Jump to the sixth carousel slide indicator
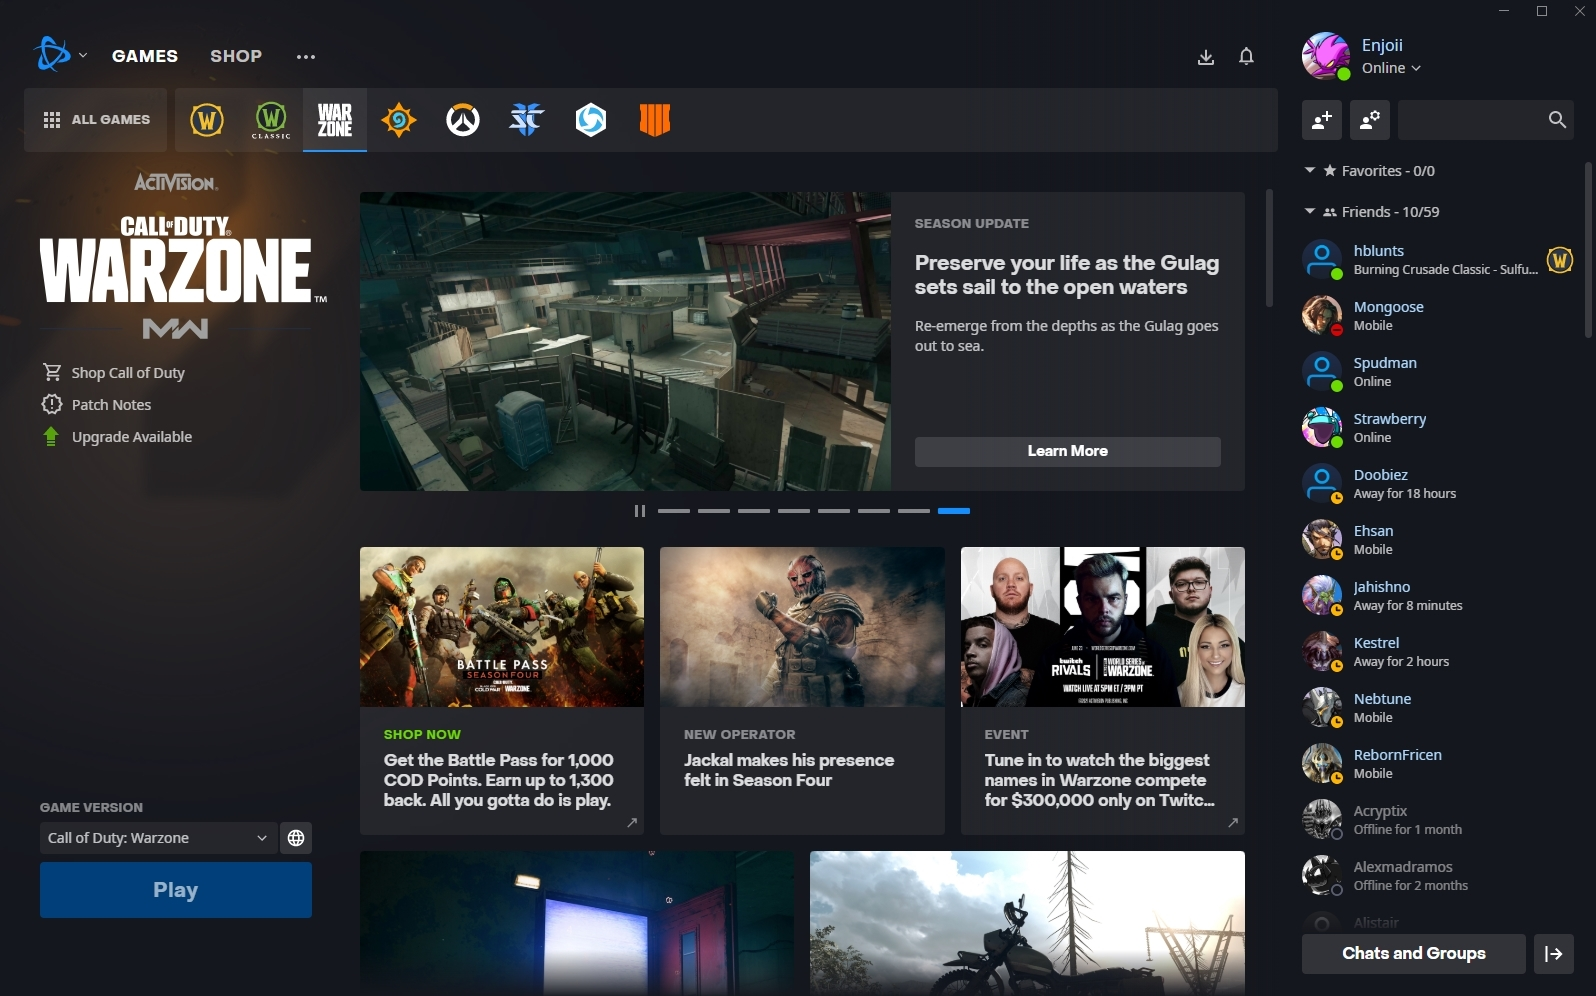The height and width of the screenshot is (996, 1596). (x=874, y=511)
